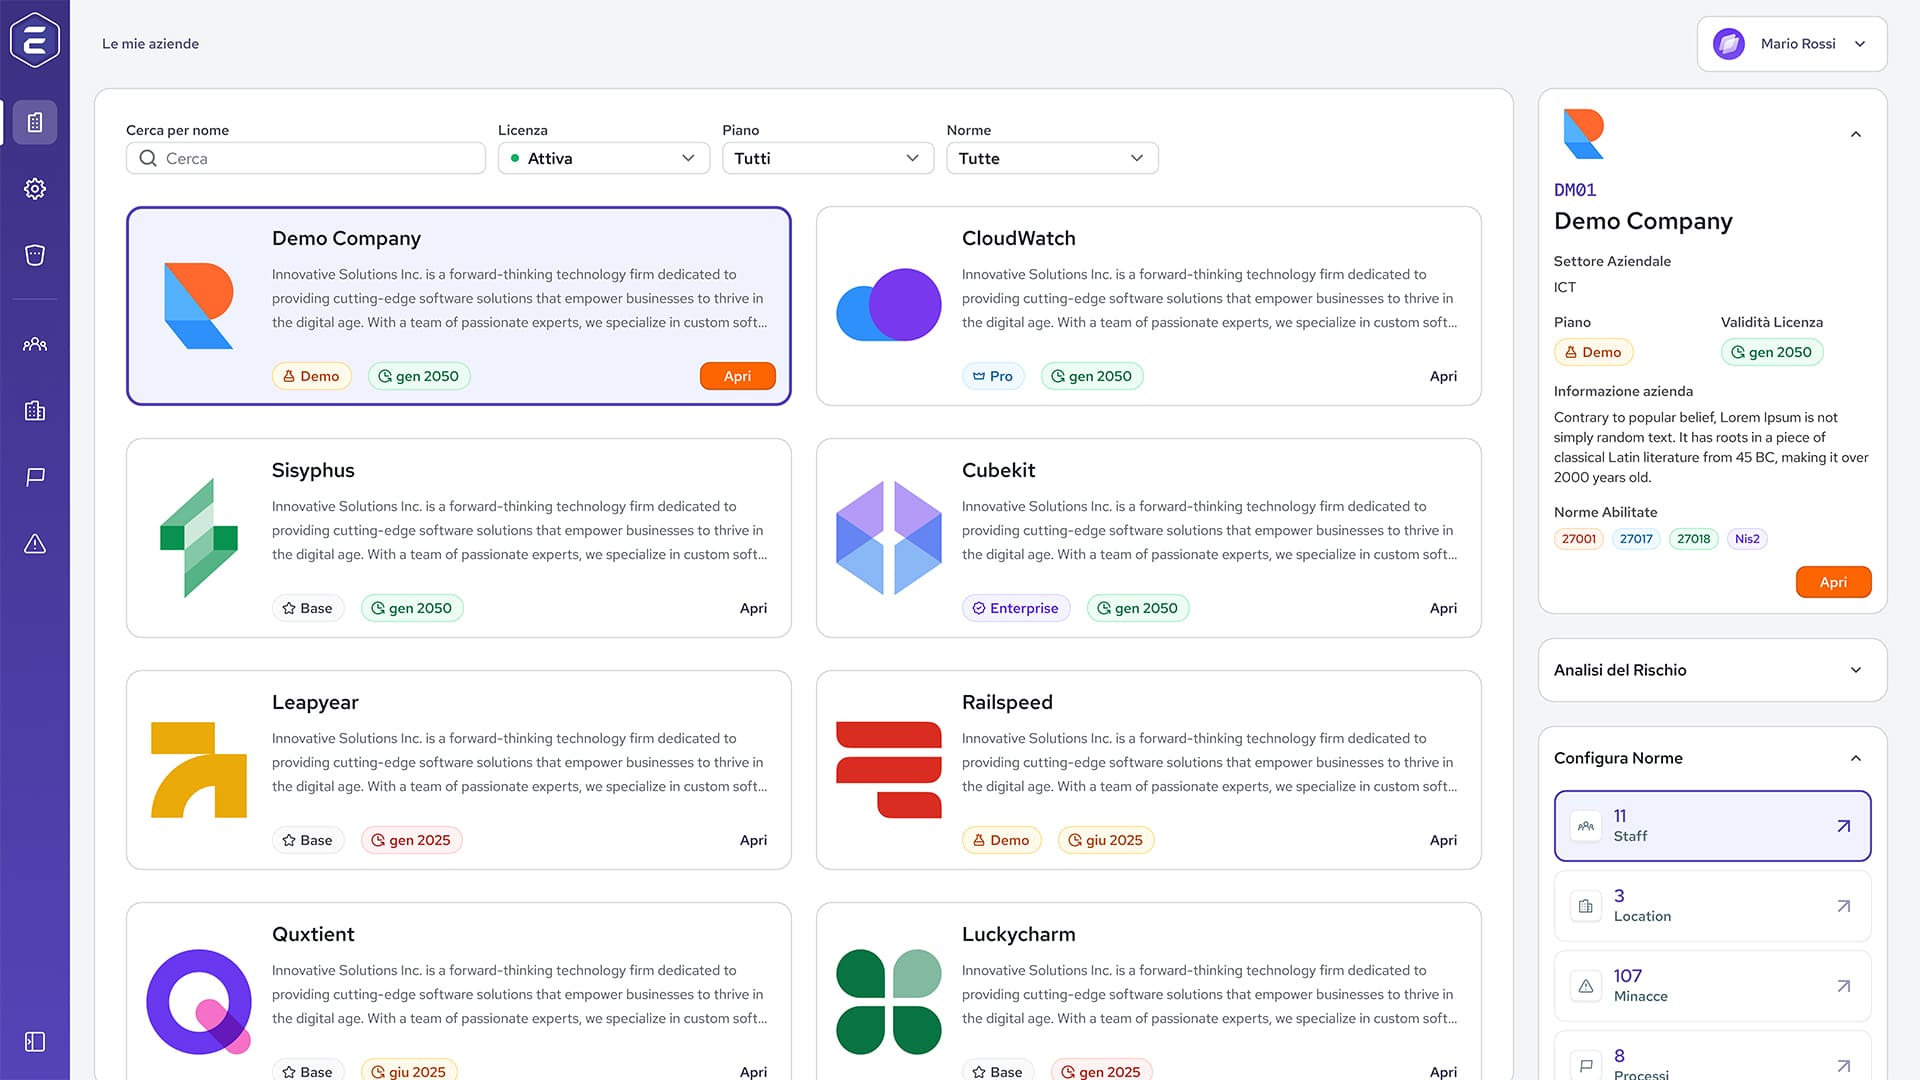
Task: Click the settings gear sidebar icon
Action: pos(35,189)
